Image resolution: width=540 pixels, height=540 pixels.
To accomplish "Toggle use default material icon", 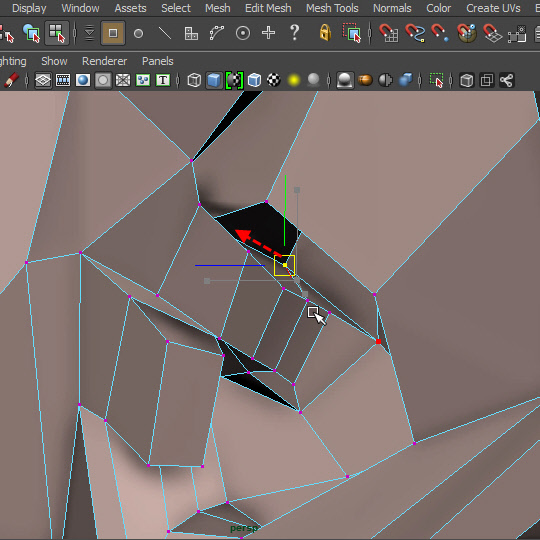I will 234,81.
